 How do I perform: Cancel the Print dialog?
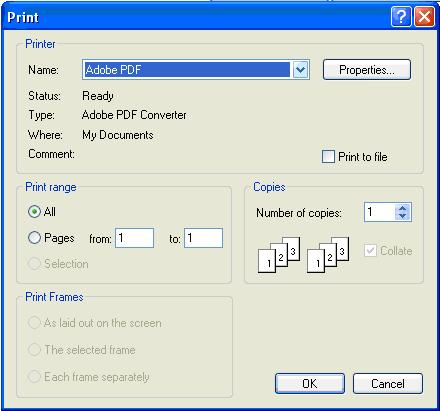pyautogui.click(x=388, y=384)
